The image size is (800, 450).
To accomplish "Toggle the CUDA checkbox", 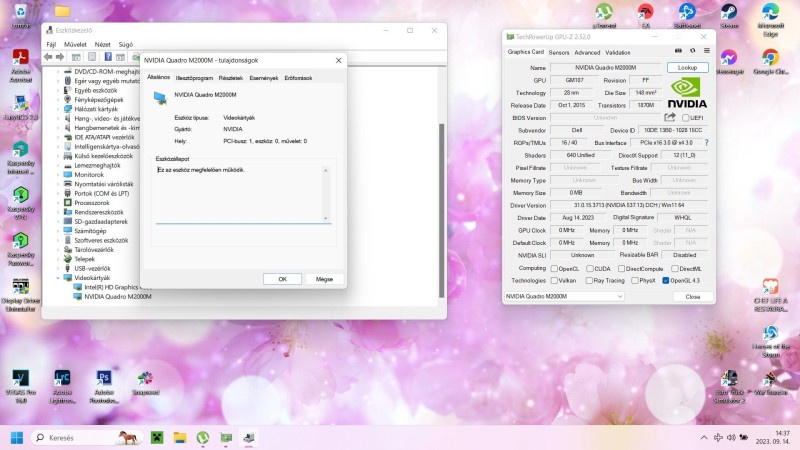I will [x=590, y=268].
